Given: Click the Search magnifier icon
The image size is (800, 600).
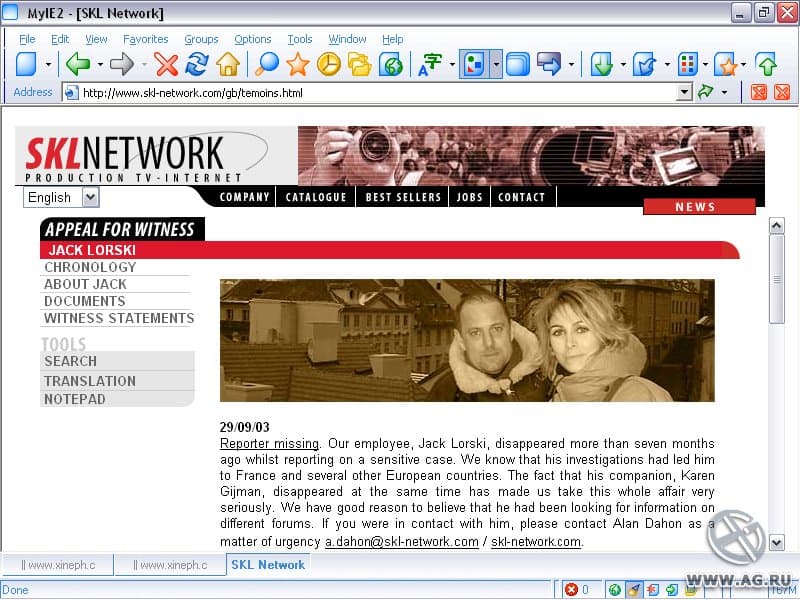Looking at the screenshot, I should 267,64.
